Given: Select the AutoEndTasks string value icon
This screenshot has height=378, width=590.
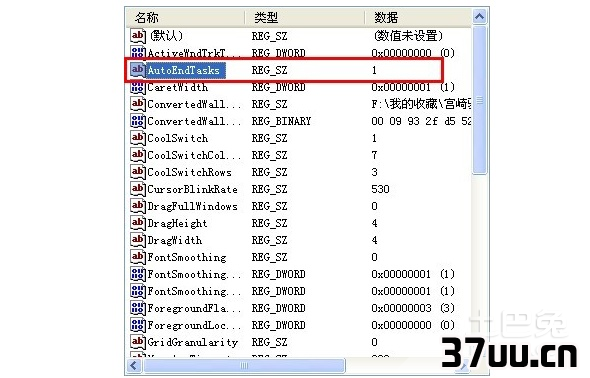Looking at the screenshot, I should pos(137,70).
